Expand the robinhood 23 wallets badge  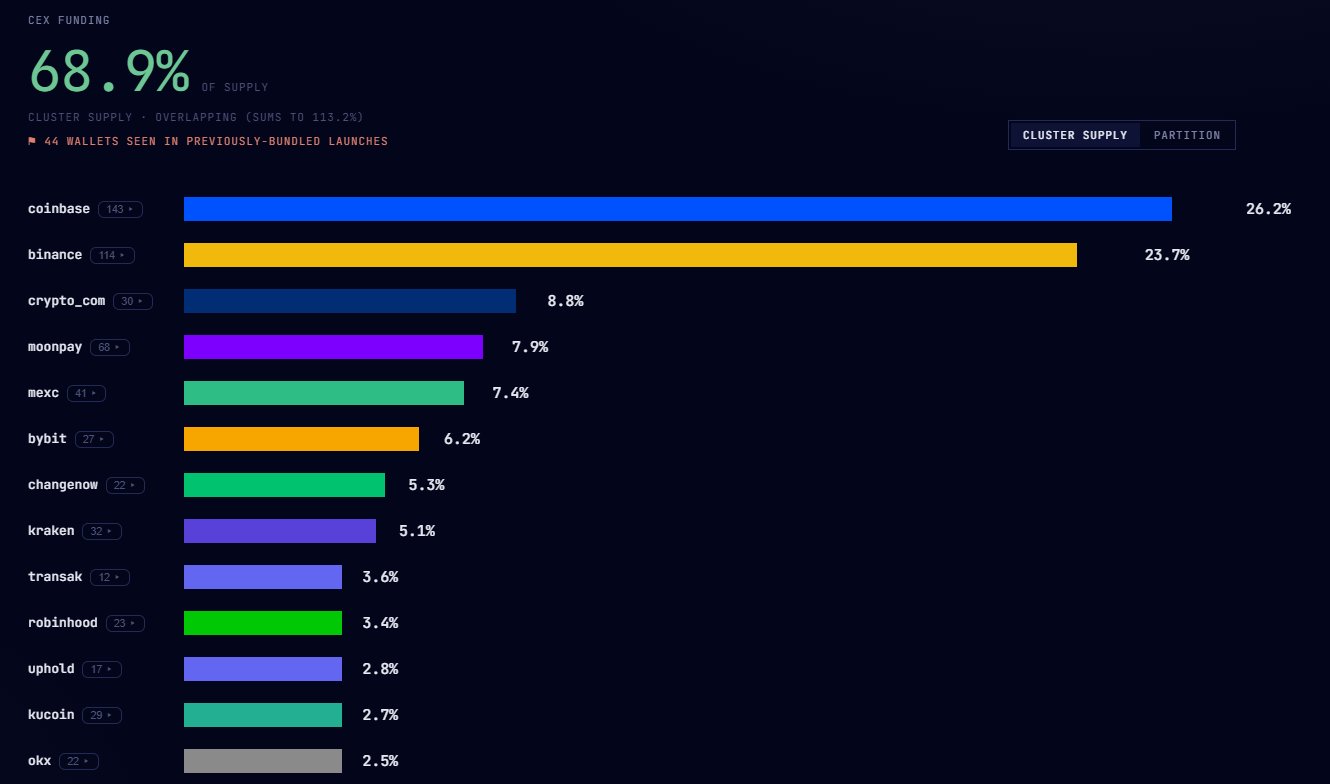(x=125, y=623)
